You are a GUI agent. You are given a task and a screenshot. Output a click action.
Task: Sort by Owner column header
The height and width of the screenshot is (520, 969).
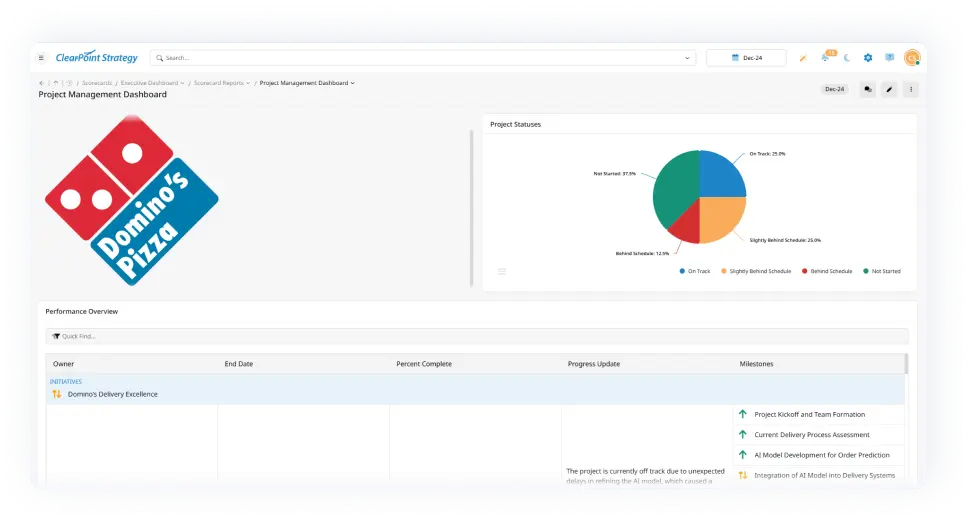63,364
